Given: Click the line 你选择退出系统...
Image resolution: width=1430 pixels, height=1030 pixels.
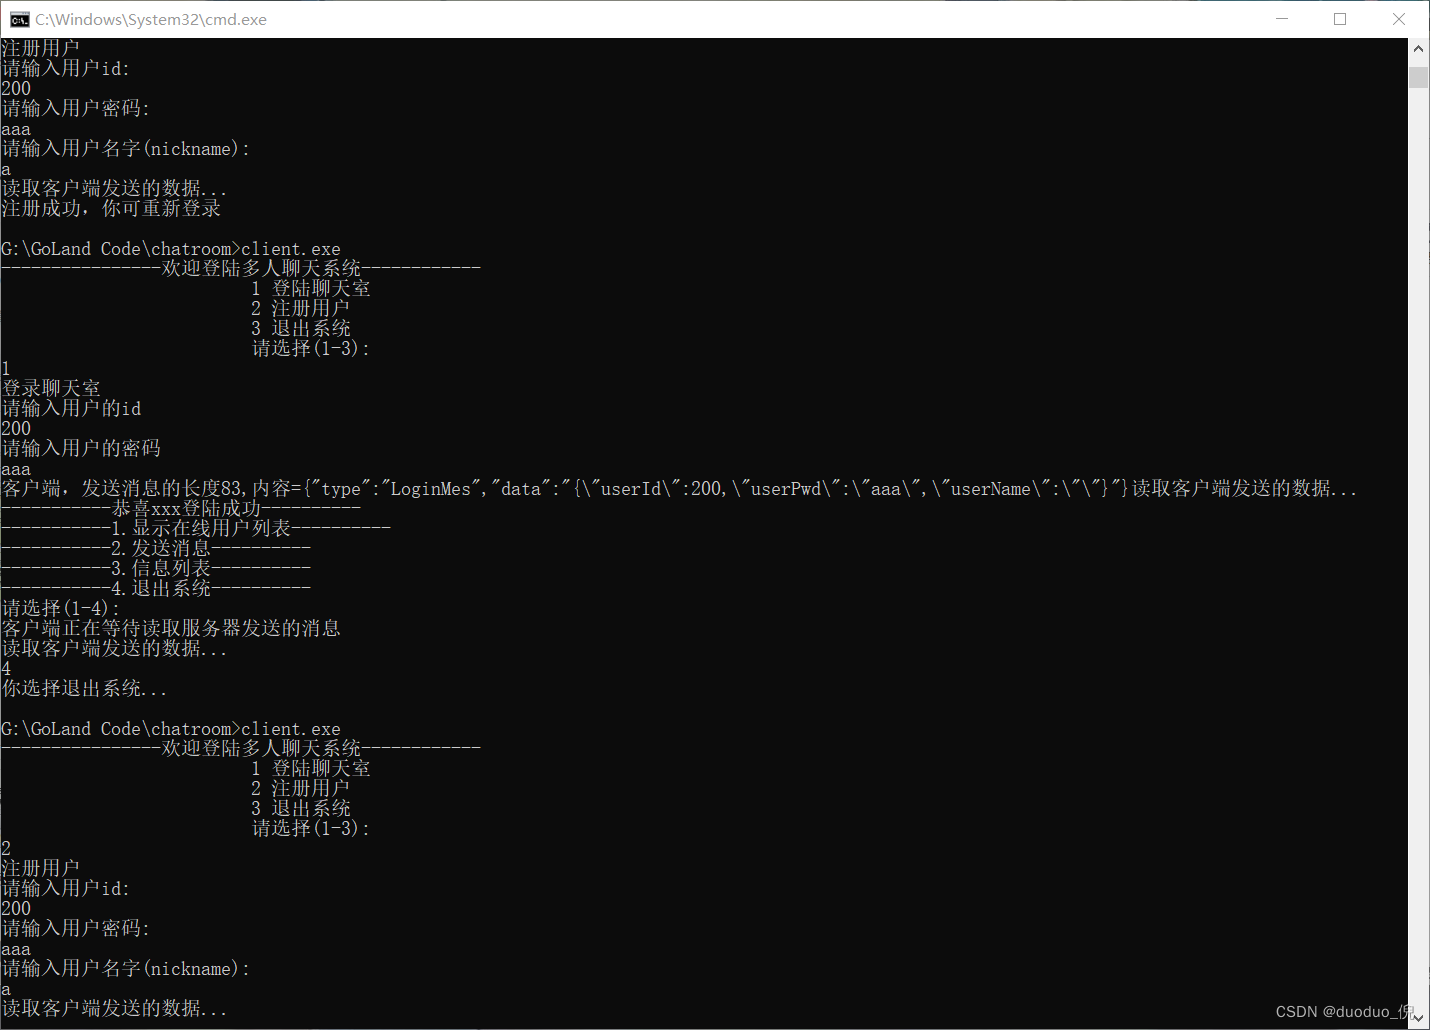Looking at the screenshot, I should pyautogui.click(x=84, y=688).
